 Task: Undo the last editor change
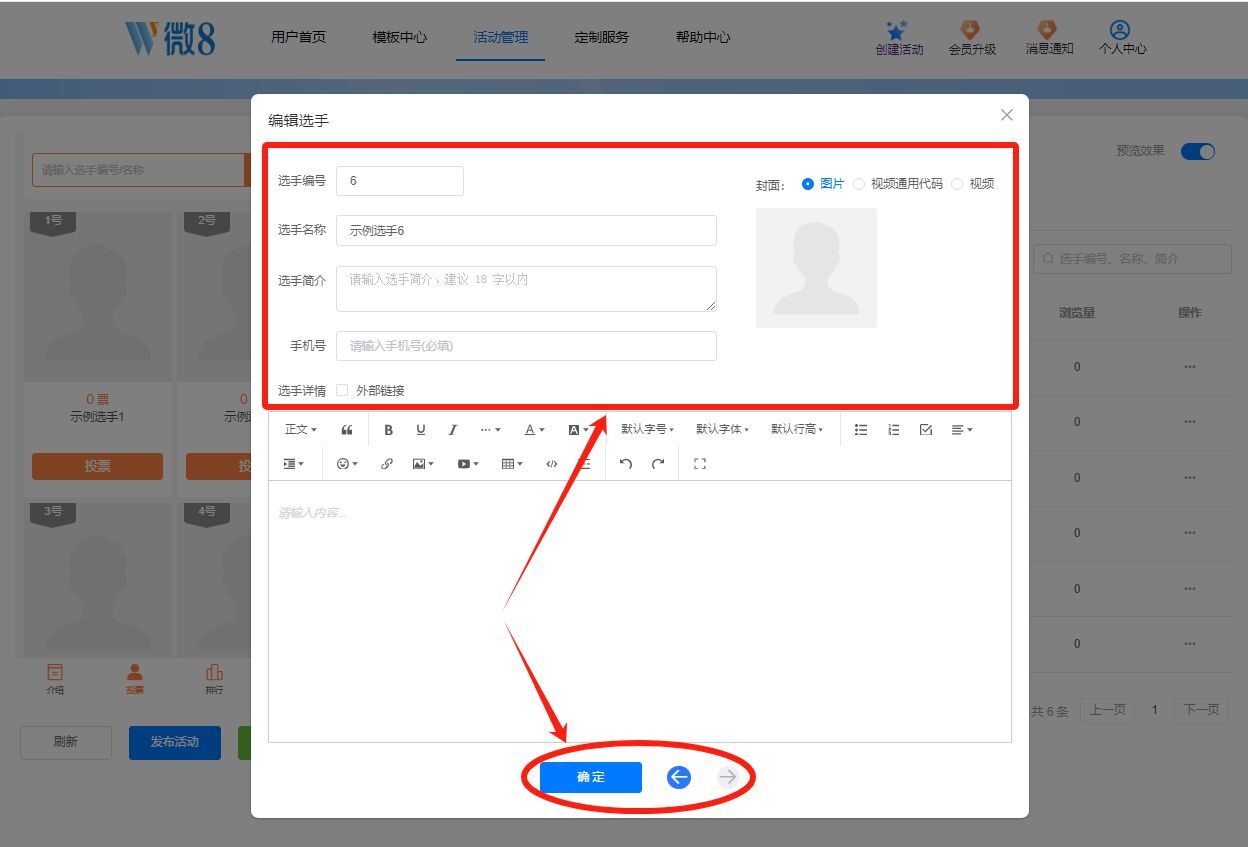point(625,464)
